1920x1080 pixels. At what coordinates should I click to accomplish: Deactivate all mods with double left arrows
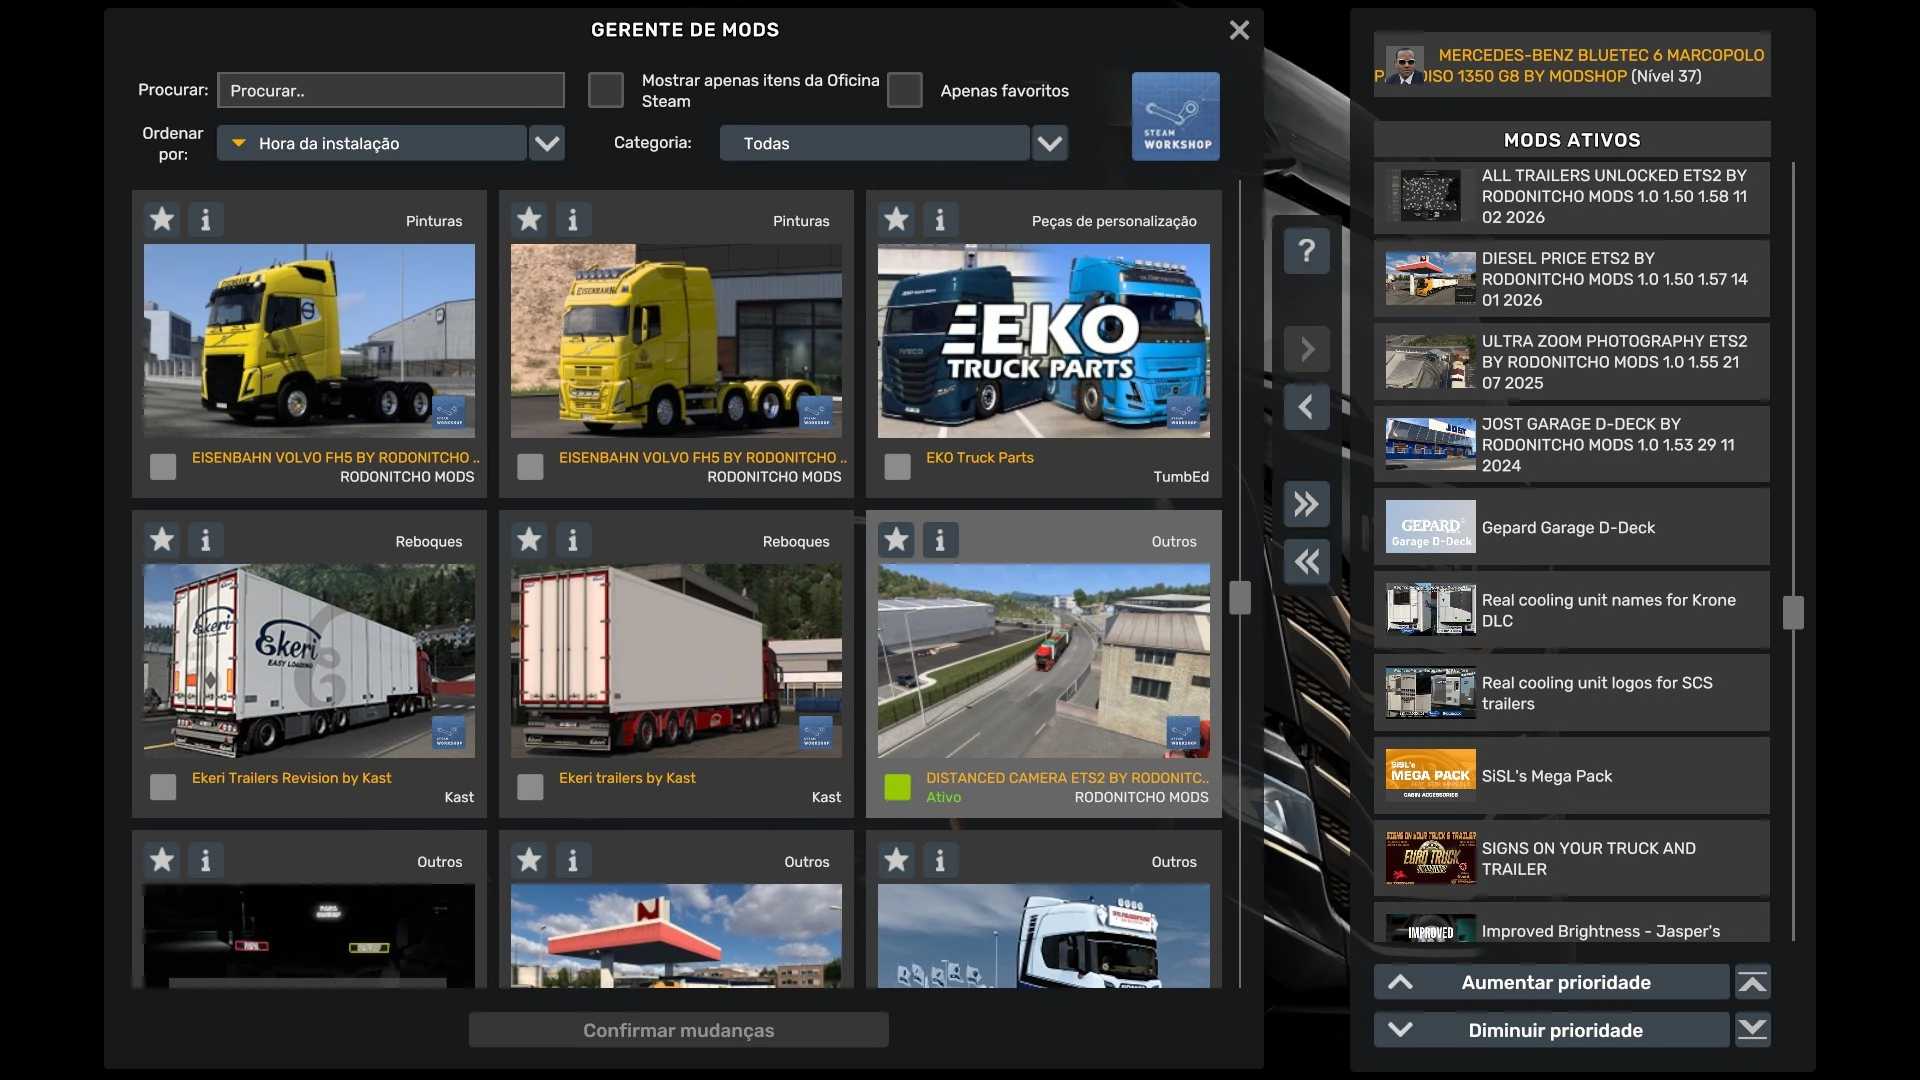coord(1306,562)
